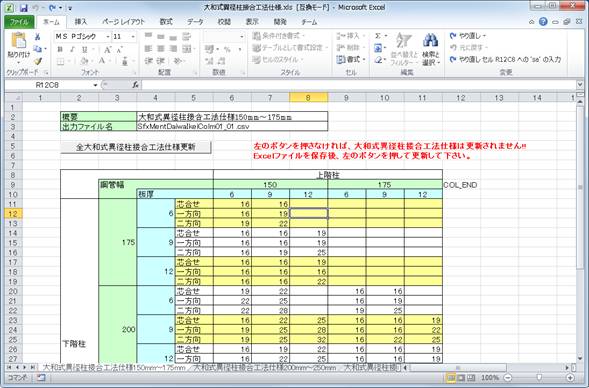Click the AutoSum sigma icon

point(378,36)
